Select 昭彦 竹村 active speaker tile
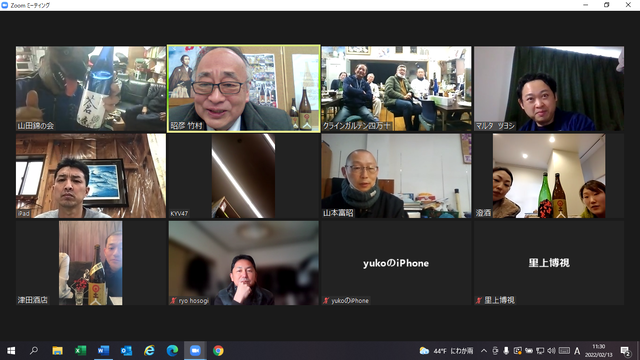640x360 pixels. pos(244,88)
